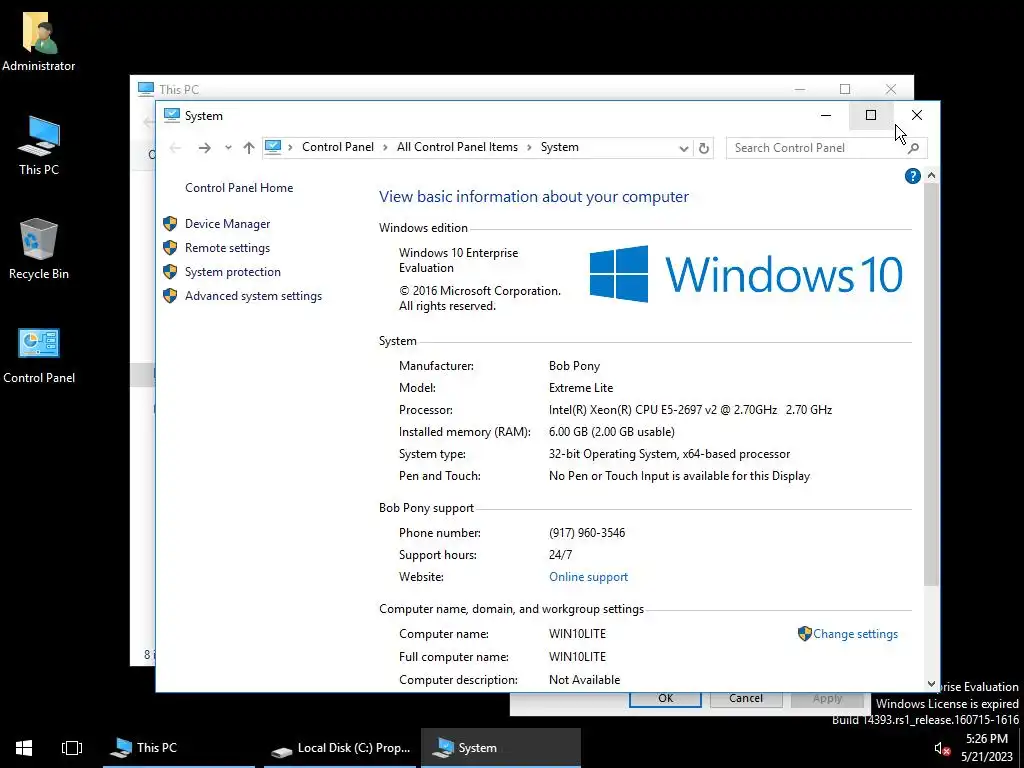The width and height of the screenshot is (1024, 768).
Task: Open Remote settings link
Action: point(227,248)
